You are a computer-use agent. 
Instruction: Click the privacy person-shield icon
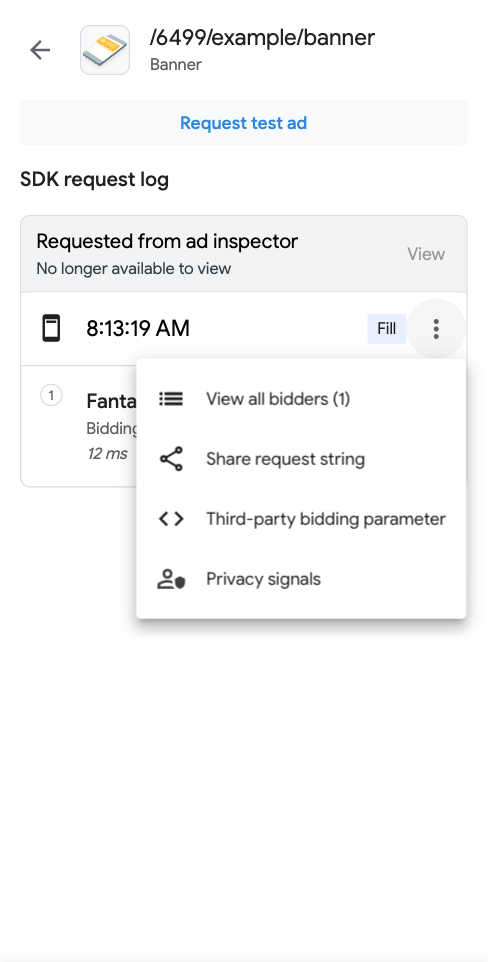pos(171,579)
